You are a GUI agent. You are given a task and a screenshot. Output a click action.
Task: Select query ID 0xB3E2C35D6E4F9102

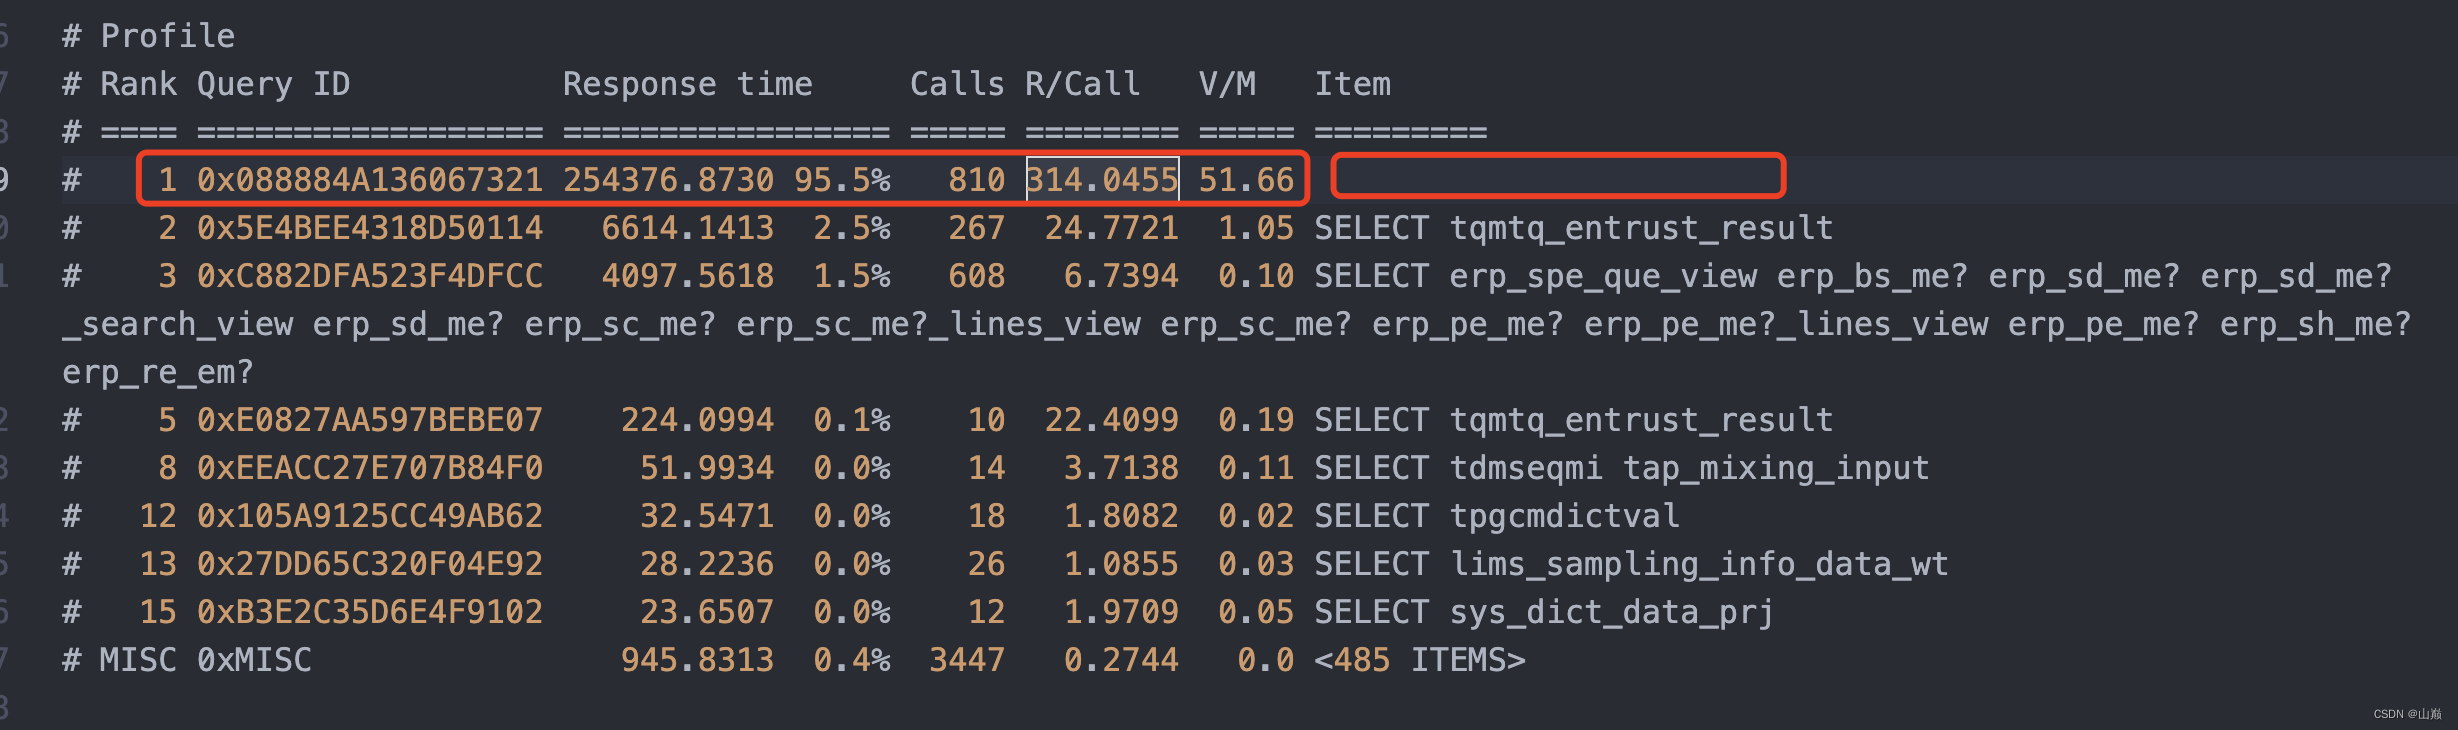point(370,612)
